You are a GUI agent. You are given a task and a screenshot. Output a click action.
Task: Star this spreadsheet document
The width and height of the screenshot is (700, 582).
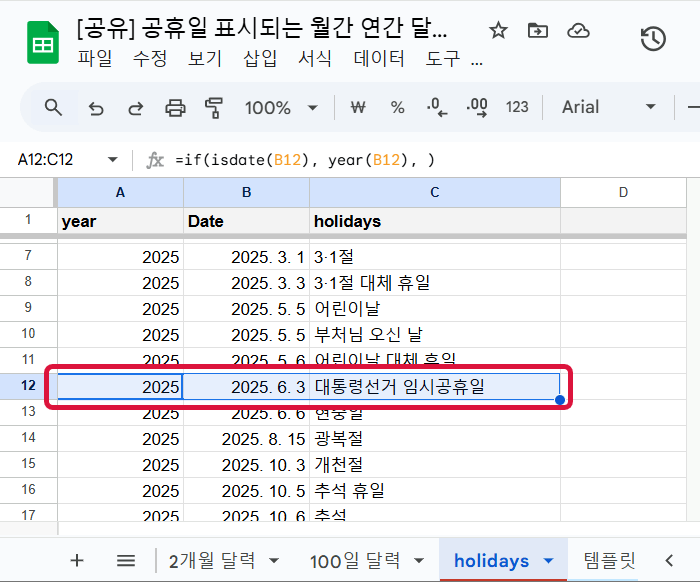click(498, 30)
